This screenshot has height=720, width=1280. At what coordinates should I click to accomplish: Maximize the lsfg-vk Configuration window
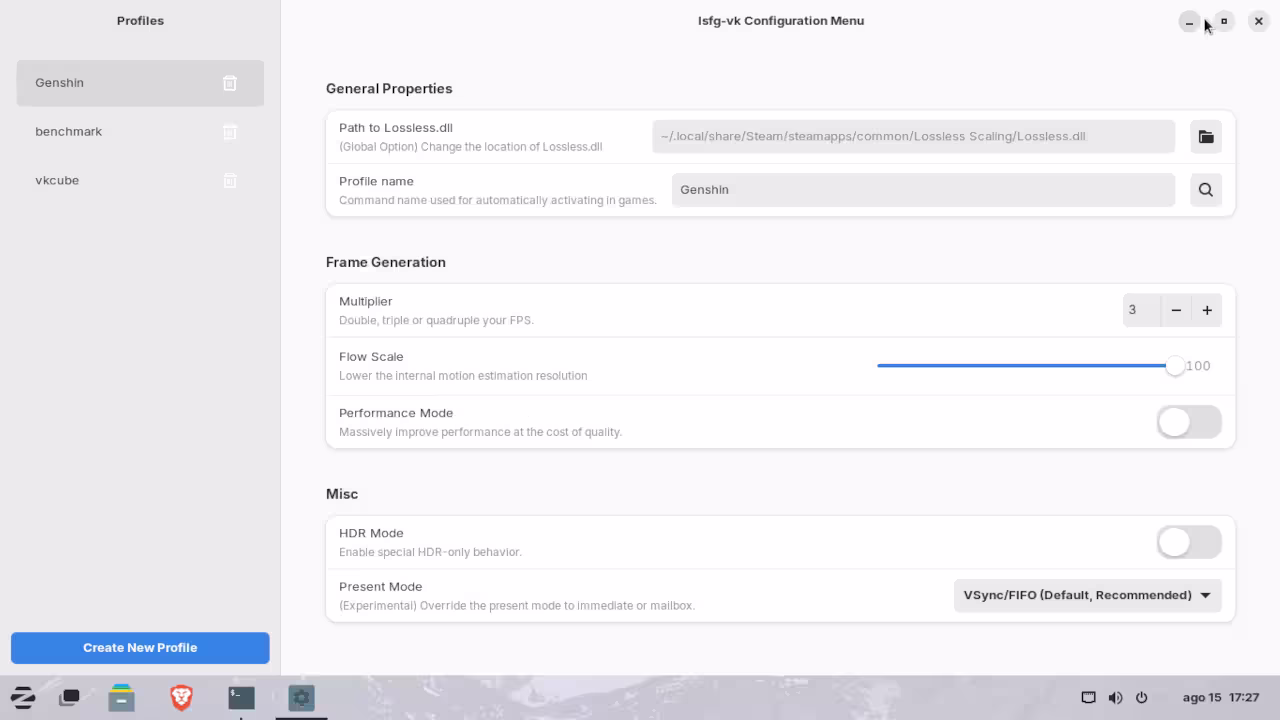point(1224,21)
